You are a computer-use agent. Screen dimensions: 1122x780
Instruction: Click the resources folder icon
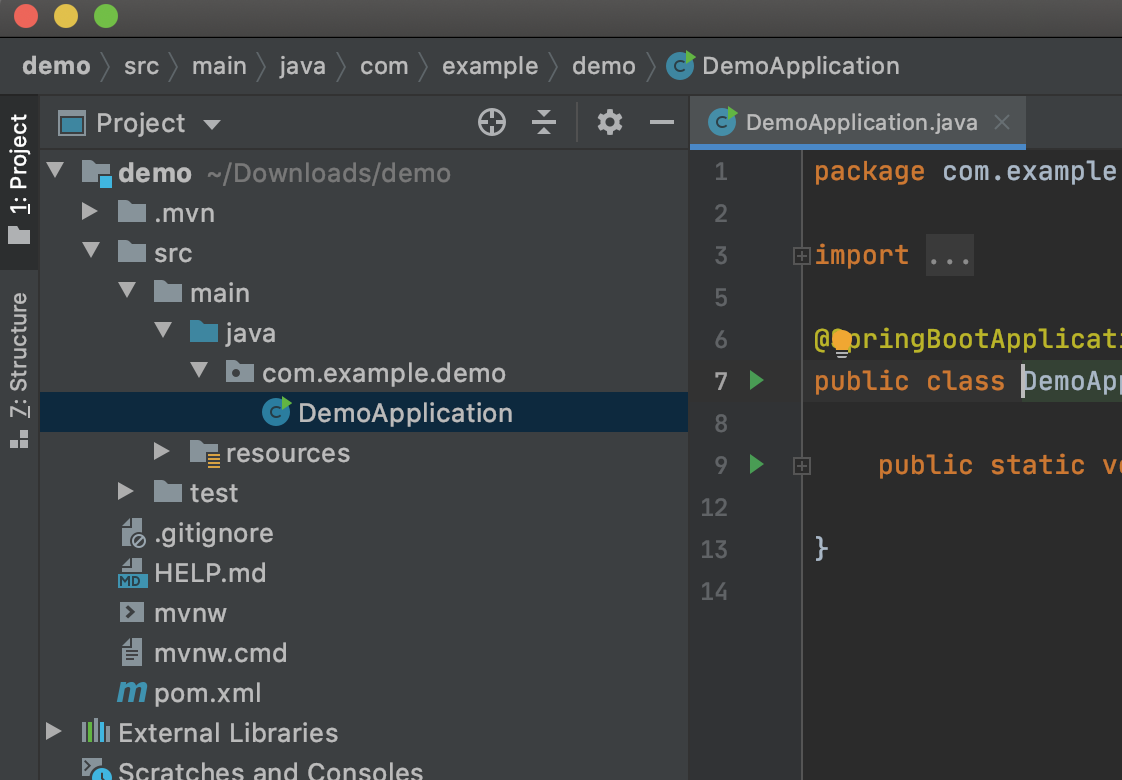tap(205, 454)
